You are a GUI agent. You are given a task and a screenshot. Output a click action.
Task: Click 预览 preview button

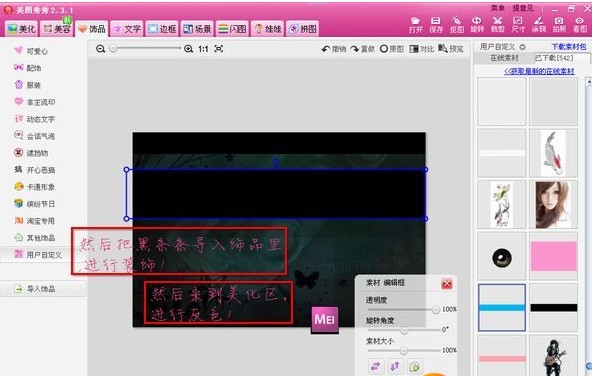(451, 49)
